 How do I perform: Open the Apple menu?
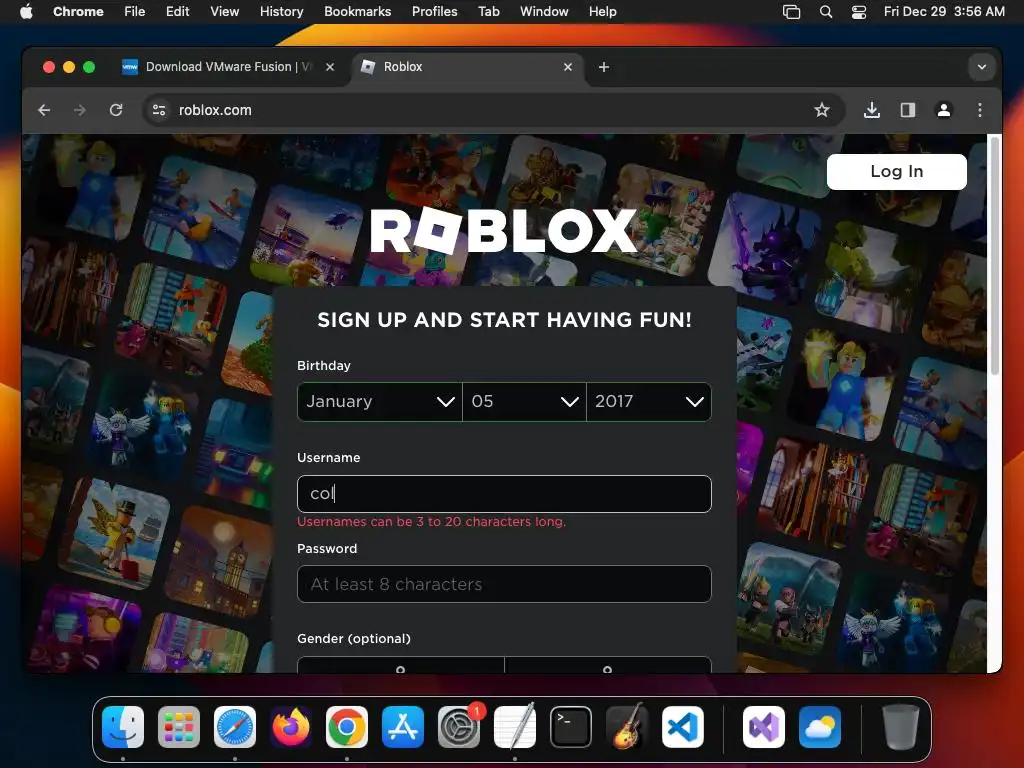click(x=26, y=12)
